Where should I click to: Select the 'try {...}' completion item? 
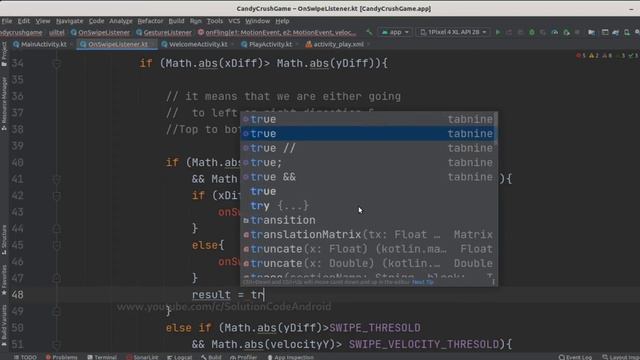367,206
